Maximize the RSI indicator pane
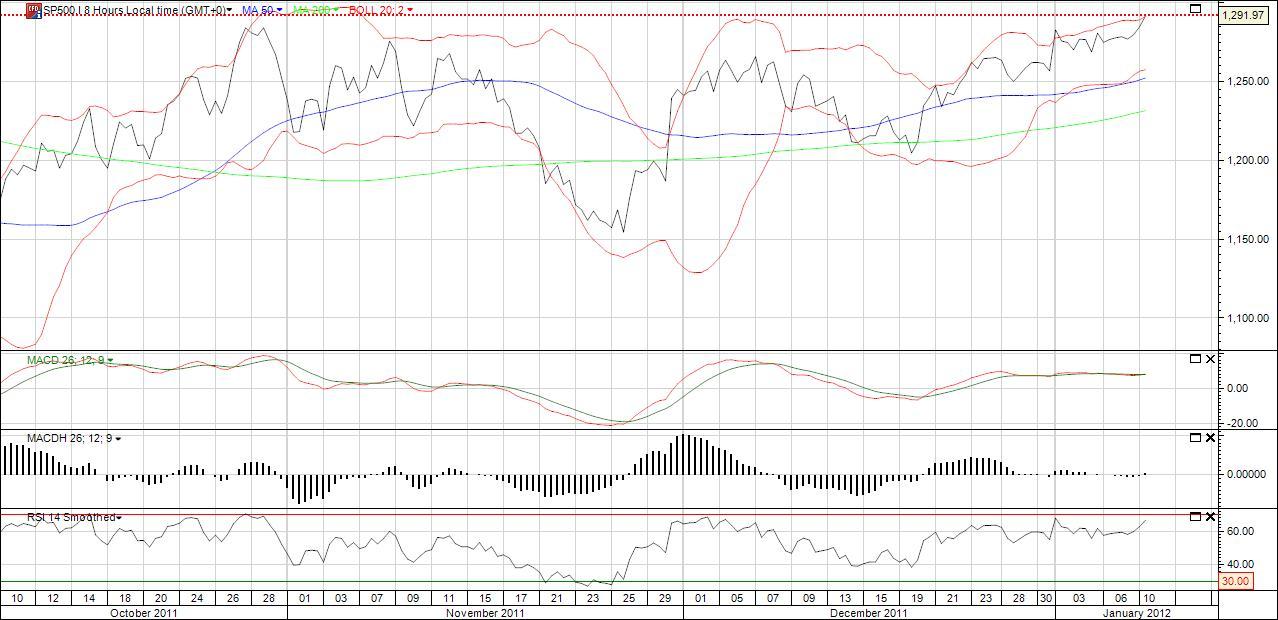Viewport: 1278px width, 620px height. click(1196, 516)
